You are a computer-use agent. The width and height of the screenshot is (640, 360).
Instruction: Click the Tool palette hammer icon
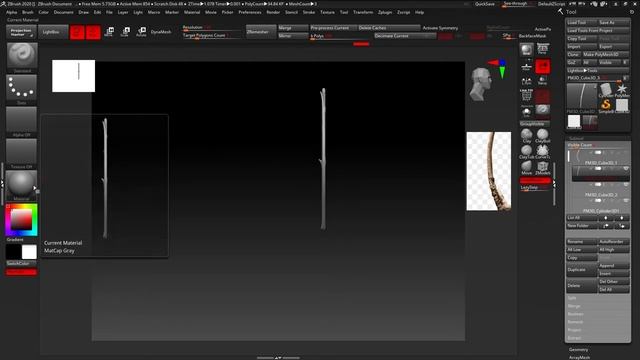click(x=560, y=12)
